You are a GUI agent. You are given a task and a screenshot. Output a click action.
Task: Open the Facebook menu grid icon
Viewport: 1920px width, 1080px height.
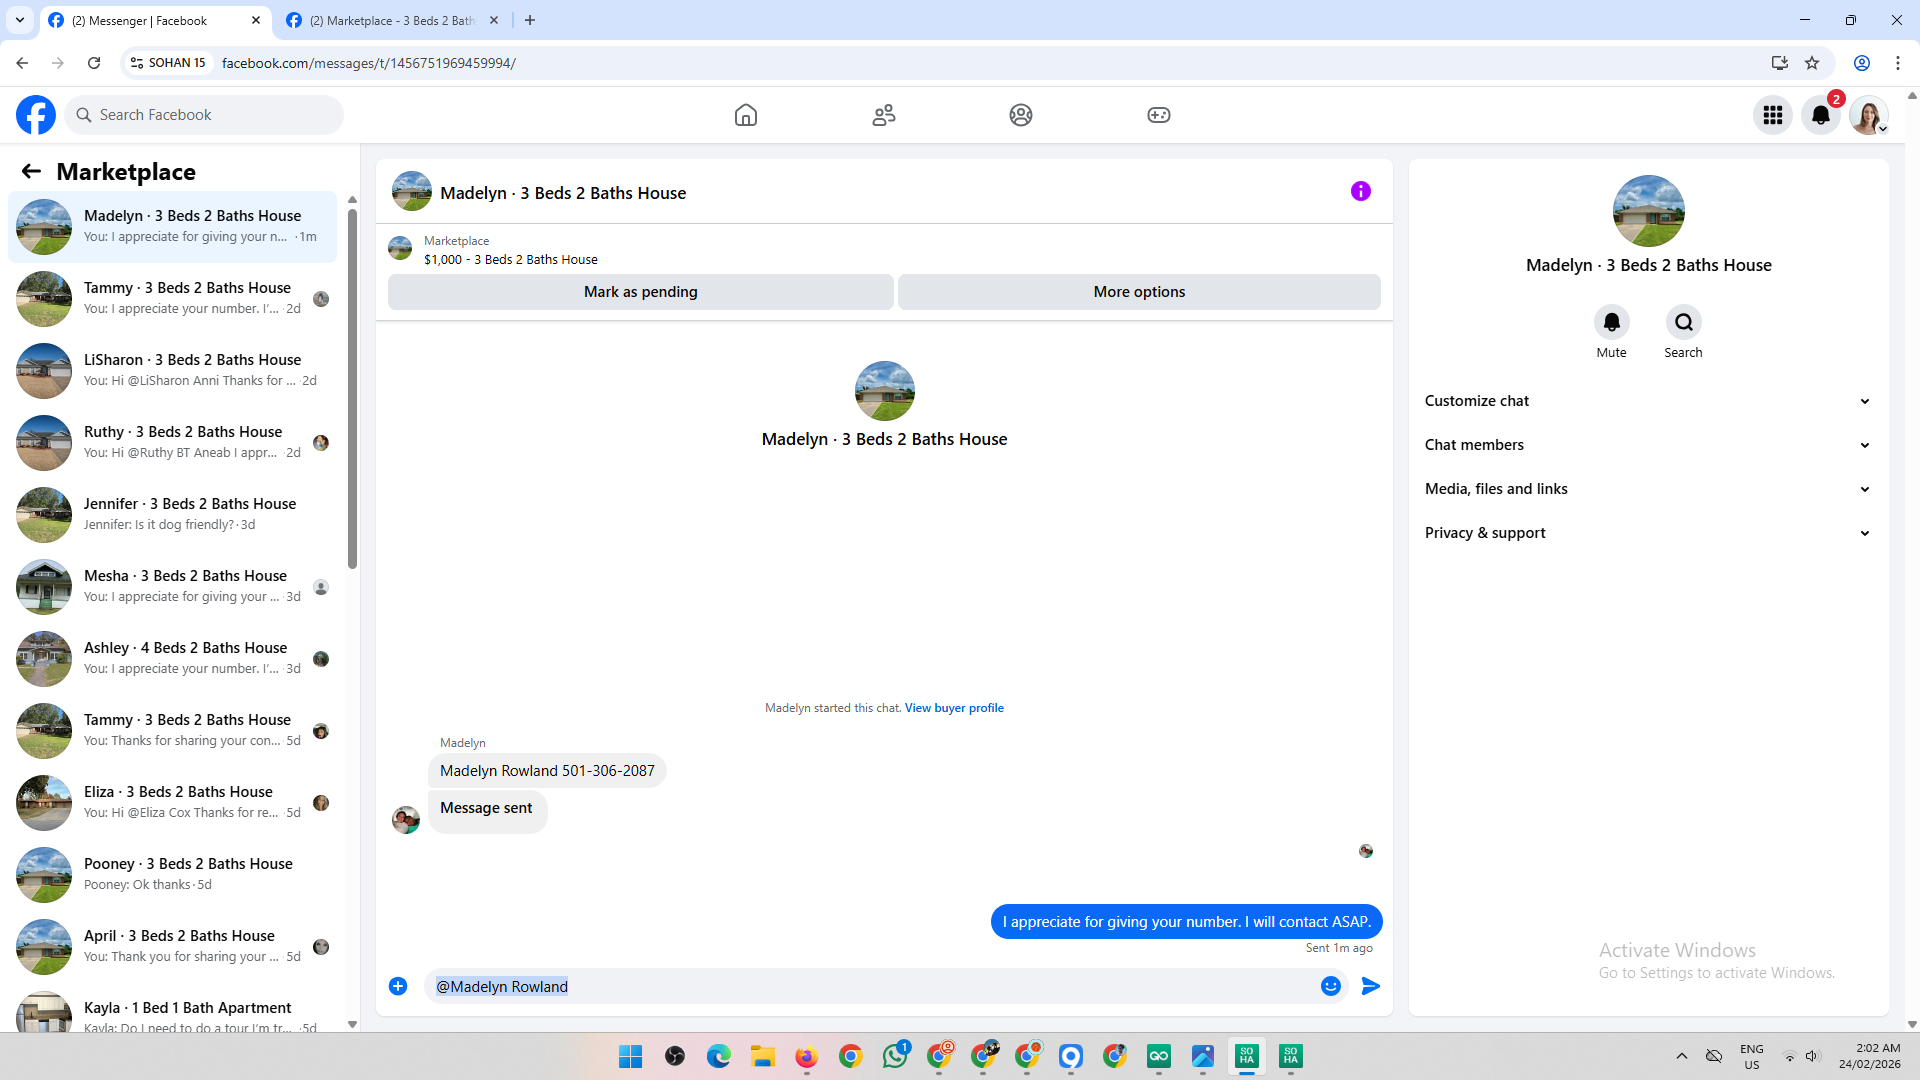(x=1772, y=115)
